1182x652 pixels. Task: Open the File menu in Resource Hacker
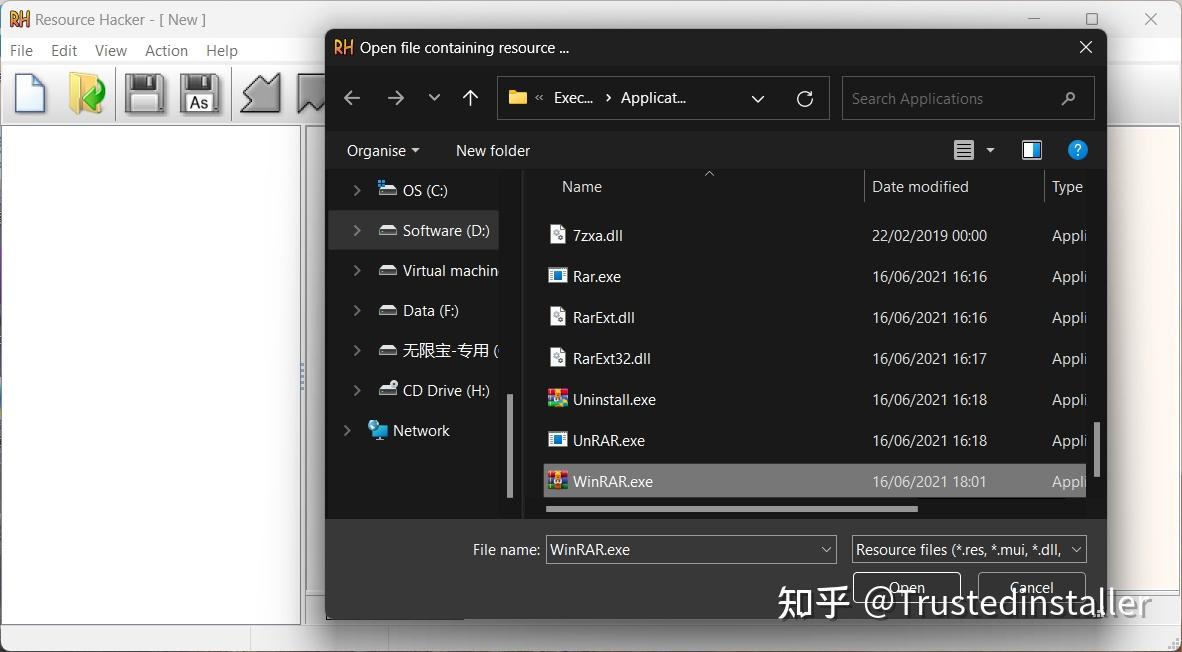tap(21, 51)
